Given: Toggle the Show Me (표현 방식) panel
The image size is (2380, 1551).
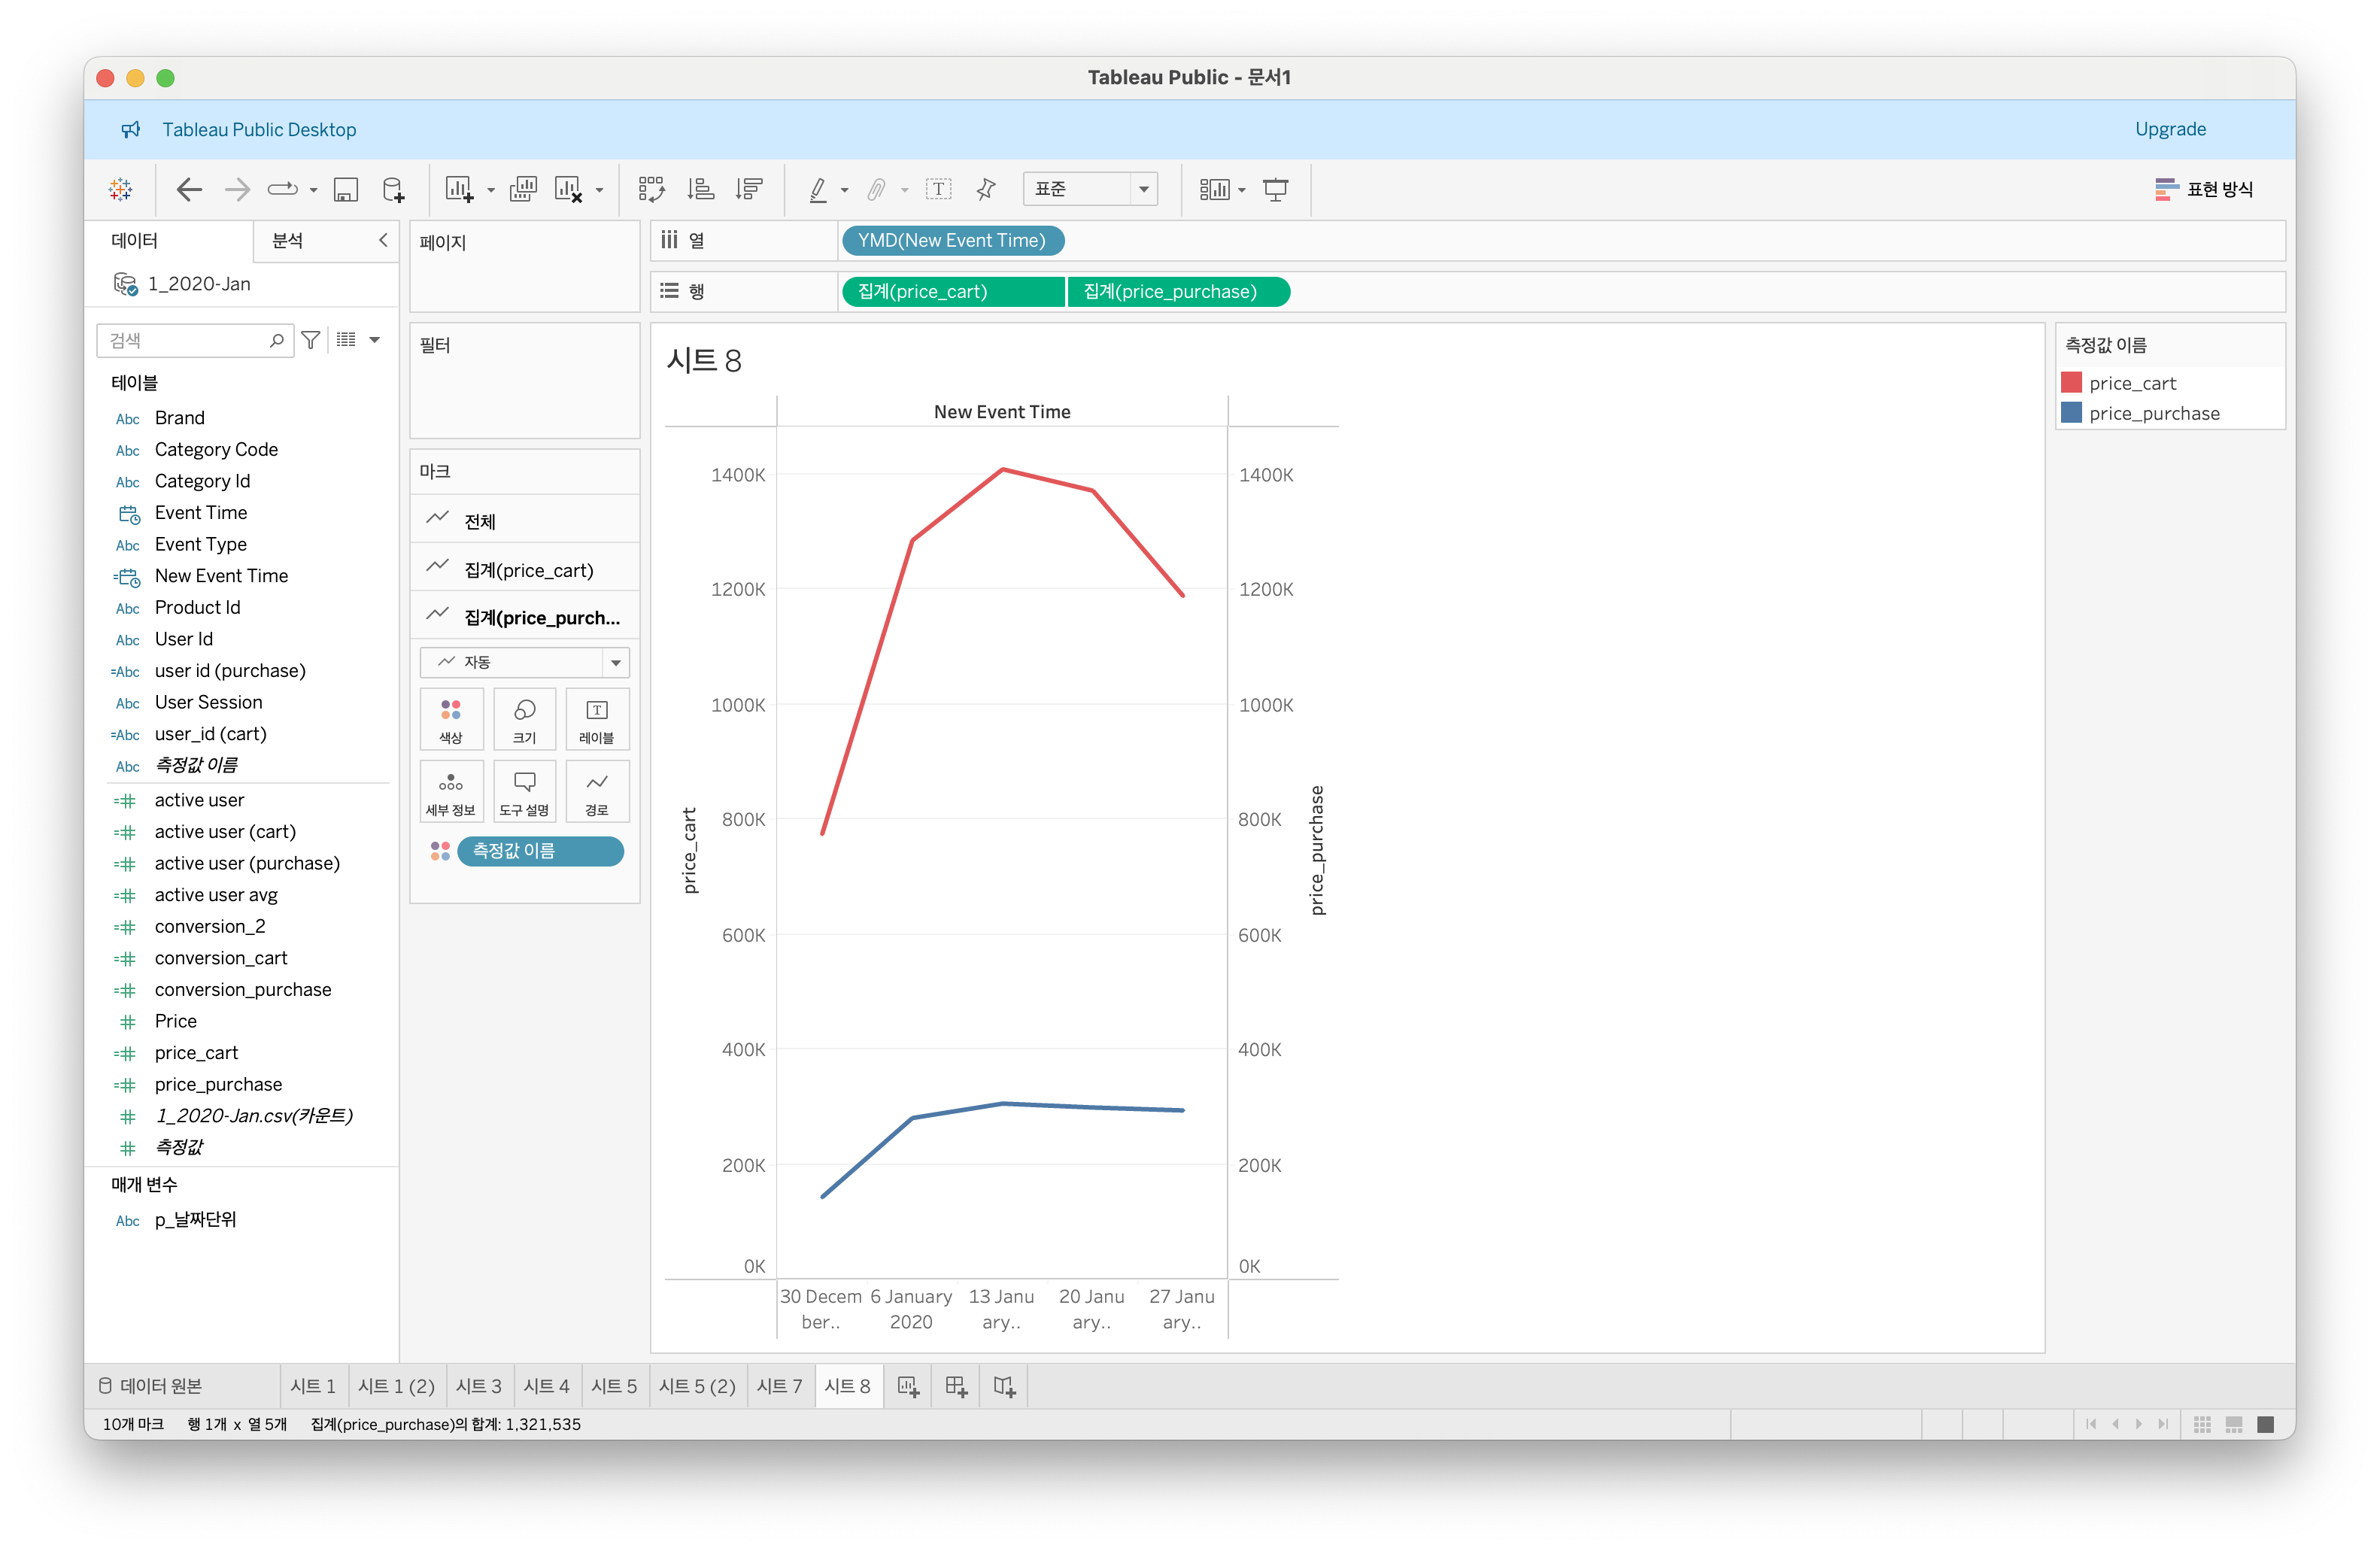Looking at the screenshot, I should [2204, 189].
